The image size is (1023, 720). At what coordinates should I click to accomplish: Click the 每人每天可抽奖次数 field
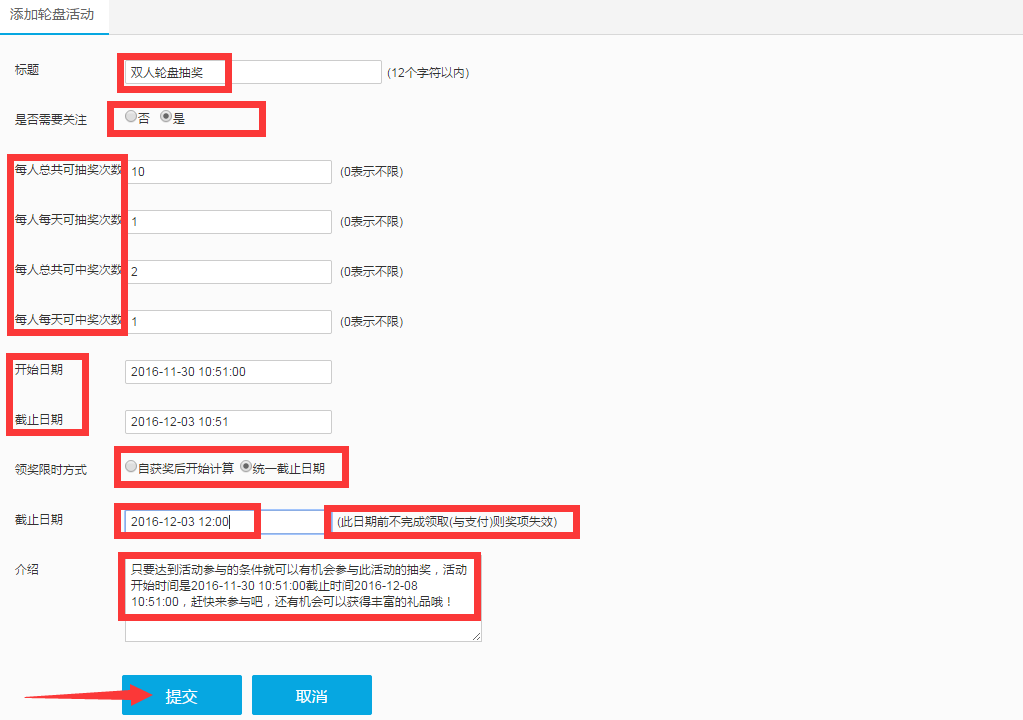coord(228,222)
